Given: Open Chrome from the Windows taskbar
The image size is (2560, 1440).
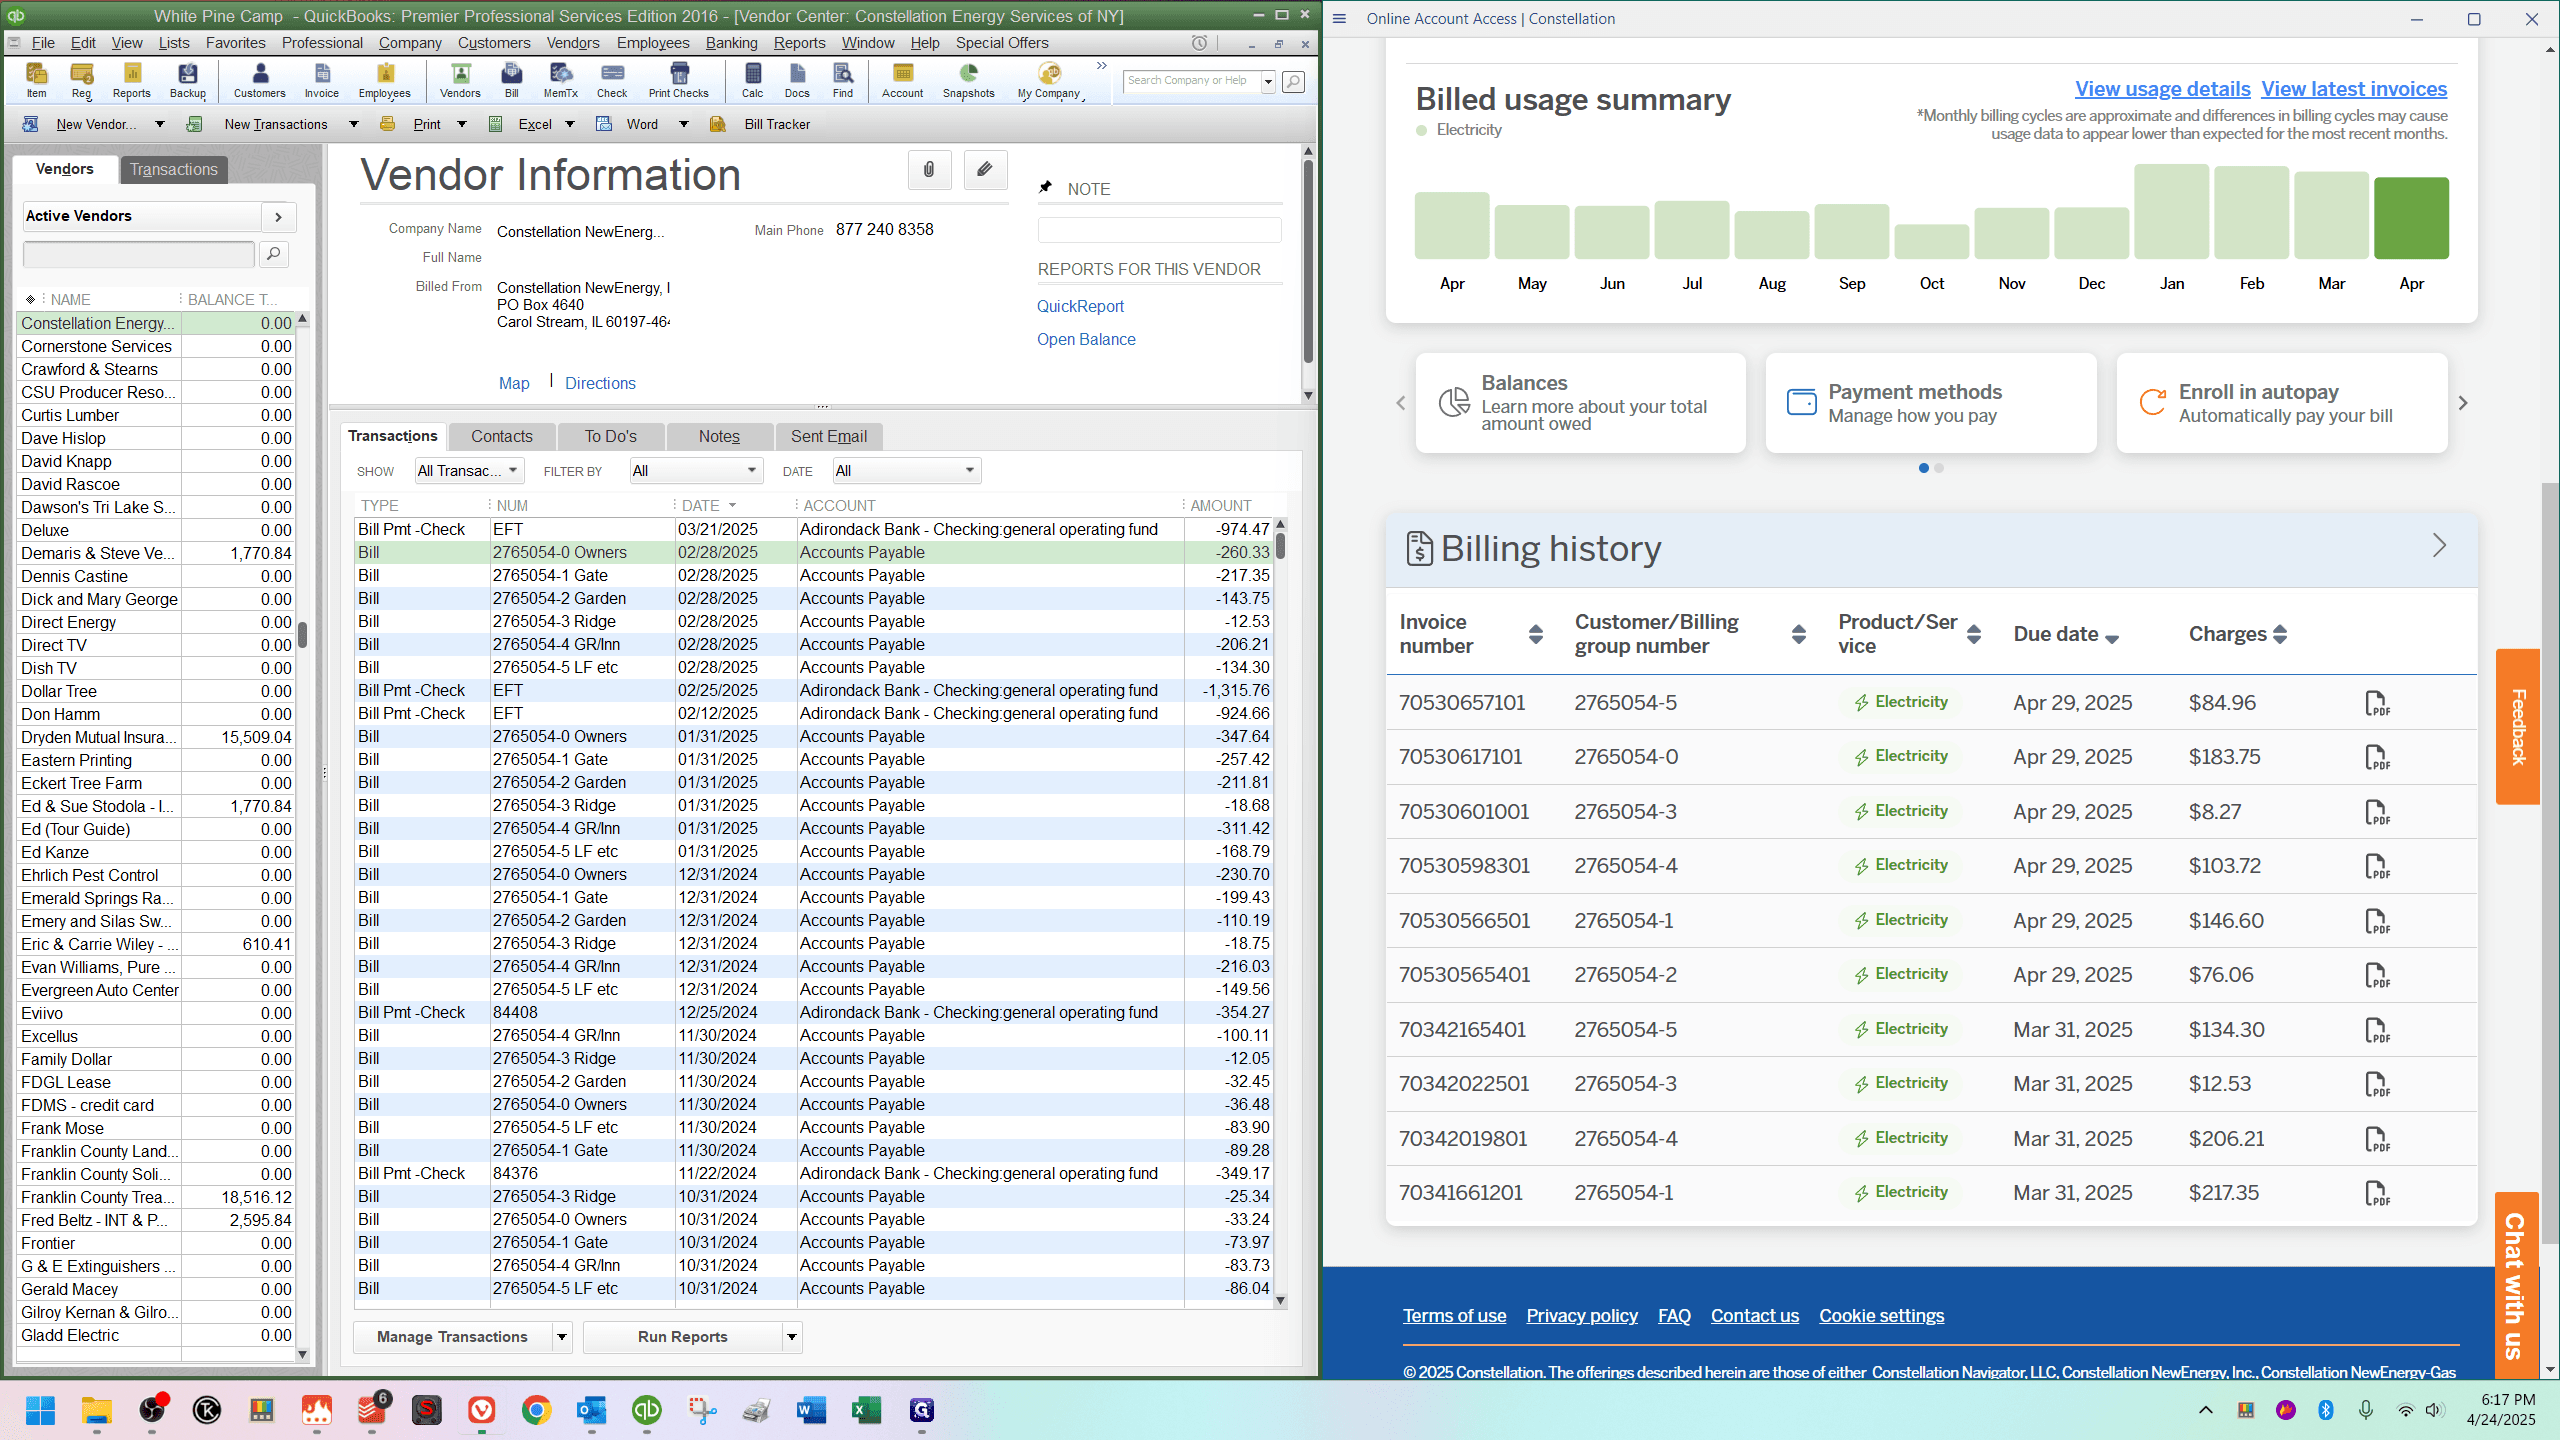Looking at the screenshot, I should click(537, 1410).
